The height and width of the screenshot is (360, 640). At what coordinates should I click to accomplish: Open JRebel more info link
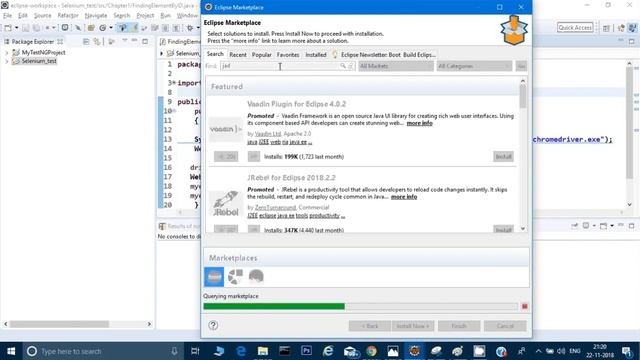pyautogui.click(x=404, y=197)
